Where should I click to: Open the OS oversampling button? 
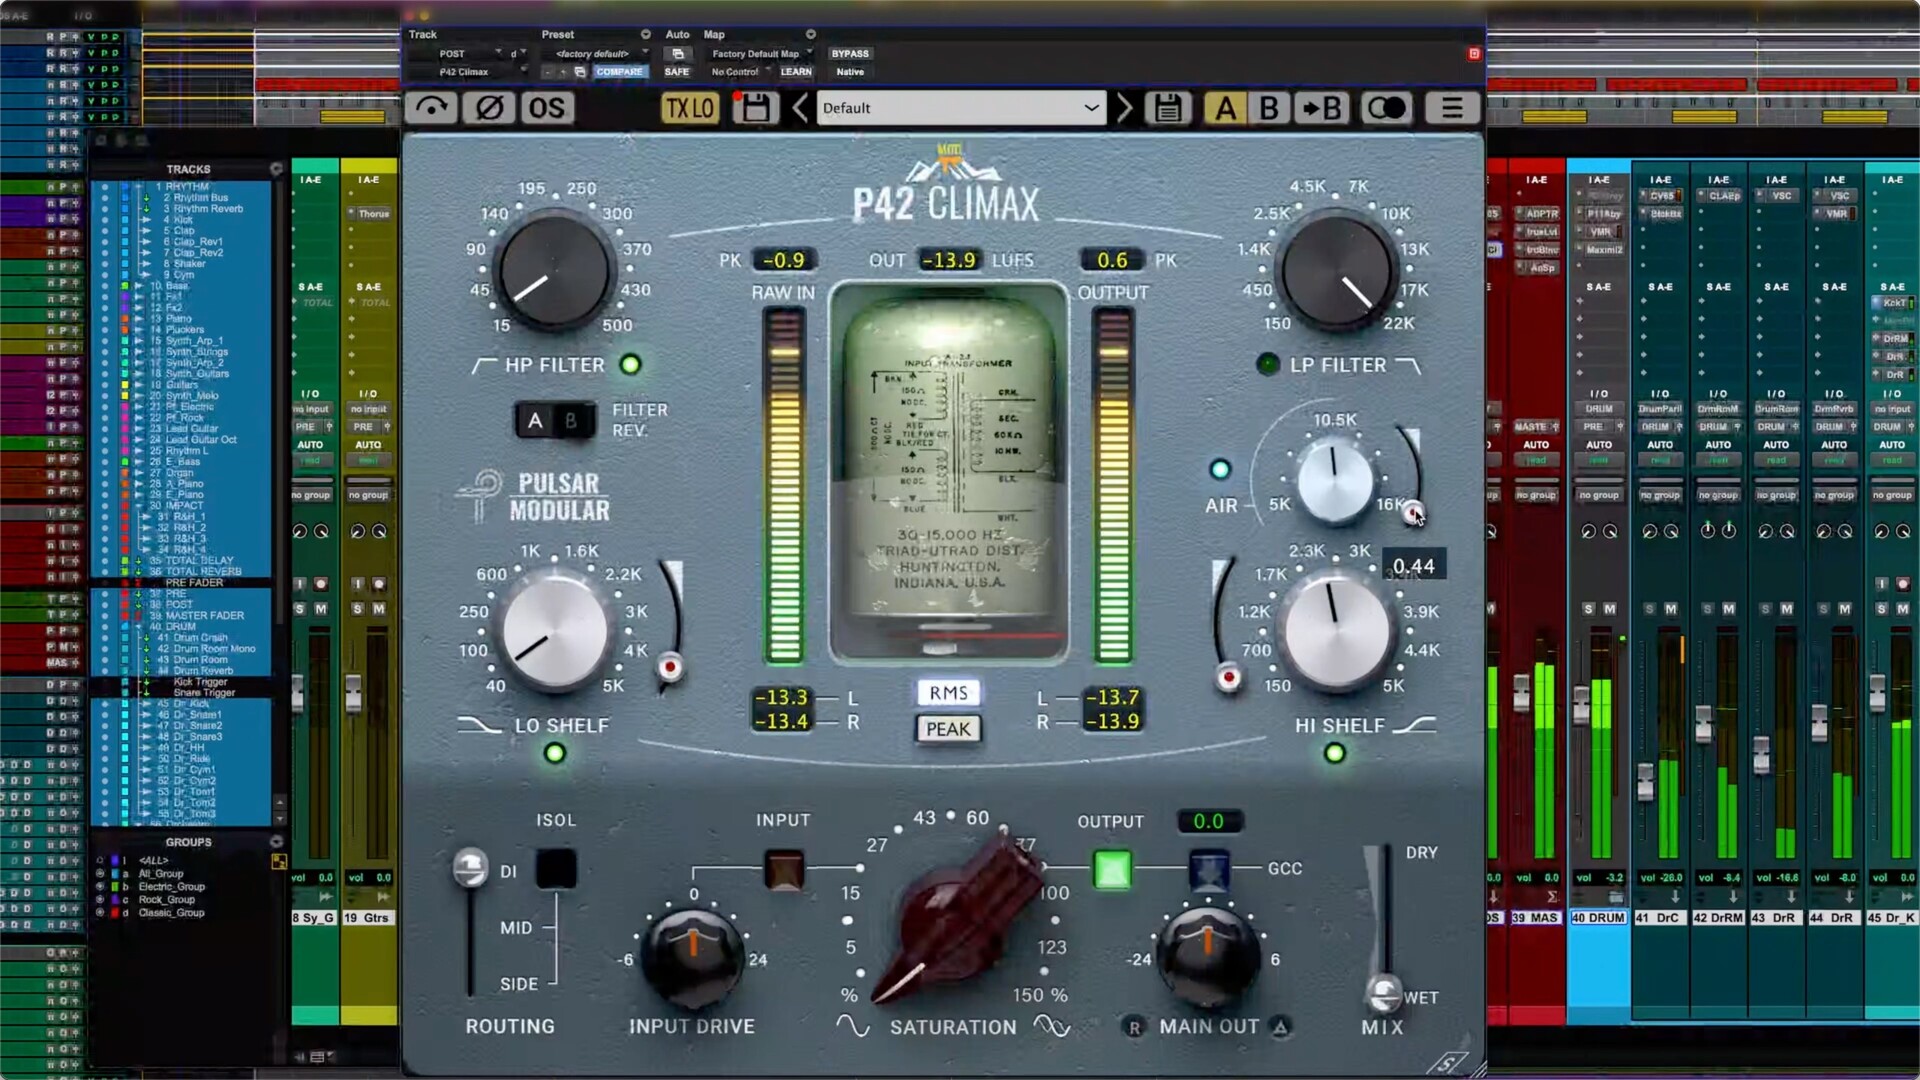tap(547, 107)
